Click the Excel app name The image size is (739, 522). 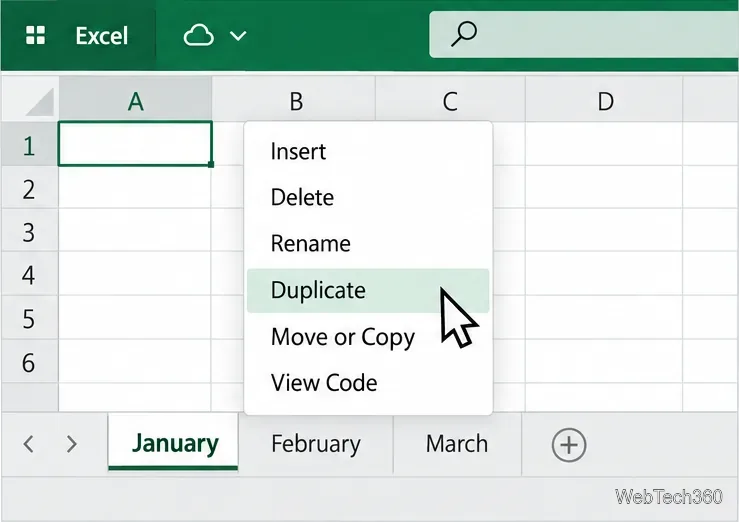102,36
